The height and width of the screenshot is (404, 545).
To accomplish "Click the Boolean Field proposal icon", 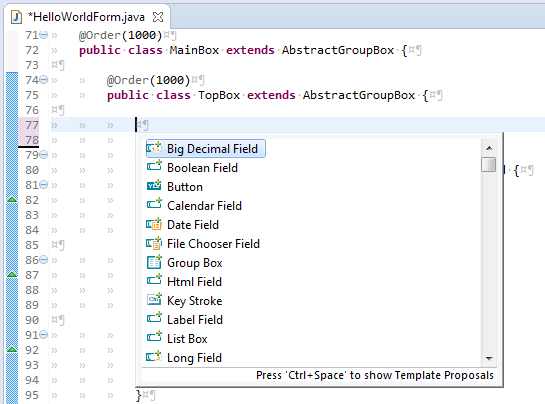I will pyautogui.click(x=154, y=167).
